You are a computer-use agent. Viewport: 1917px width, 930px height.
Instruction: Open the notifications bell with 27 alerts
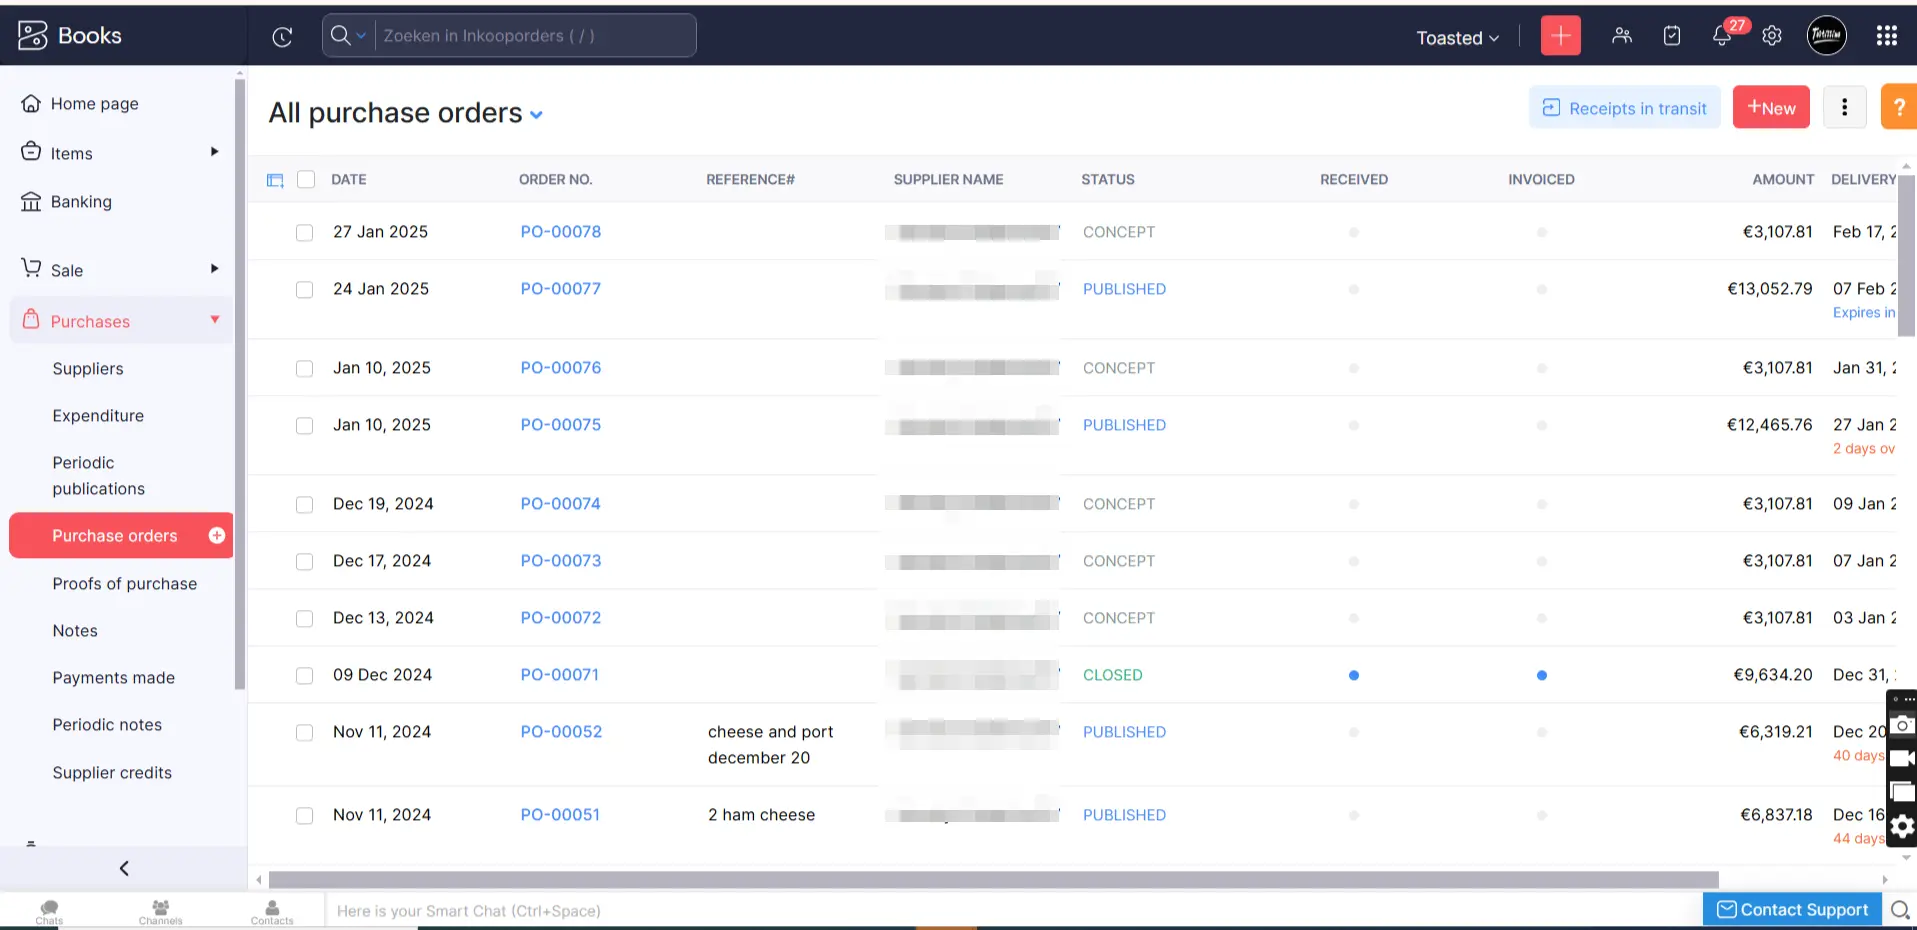point(1721,35)
